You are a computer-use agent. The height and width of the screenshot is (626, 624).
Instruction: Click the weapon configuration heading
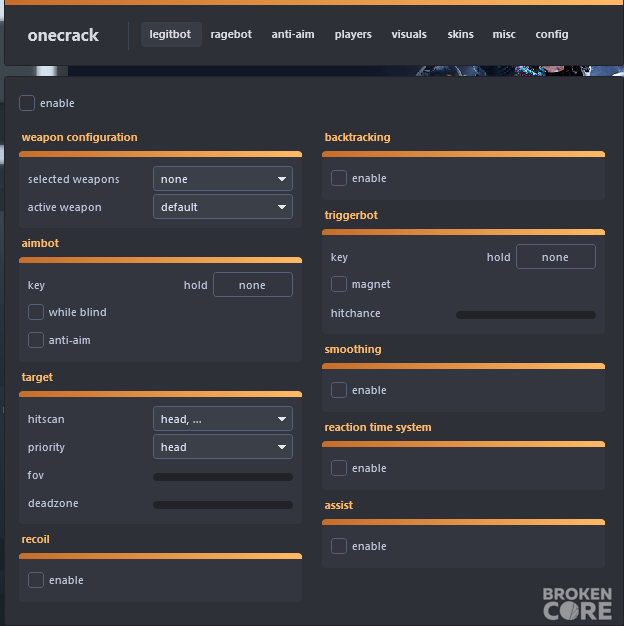79,137
